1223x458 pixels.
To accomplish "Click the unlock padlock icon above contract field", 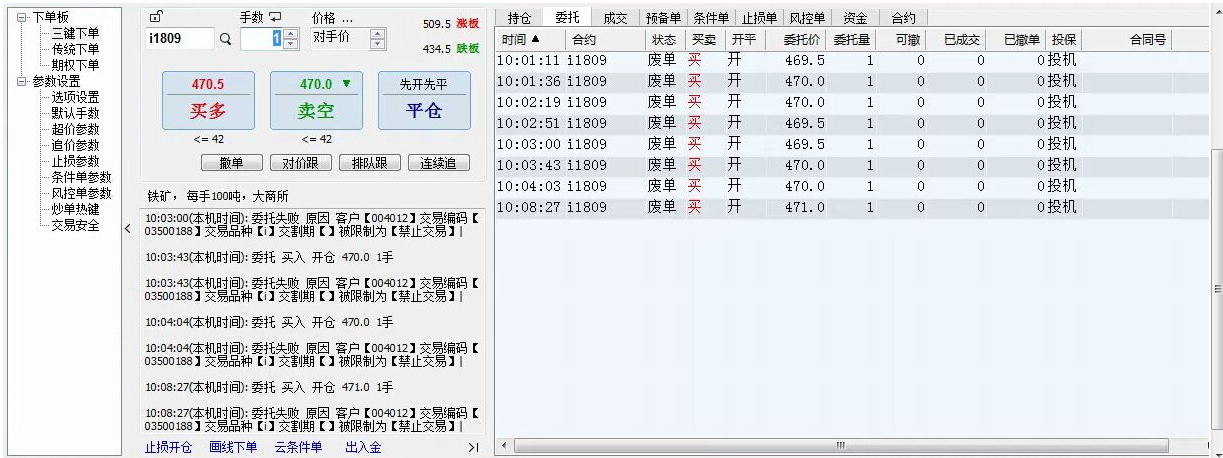I will pyautogui.click(x=154, y=17).
